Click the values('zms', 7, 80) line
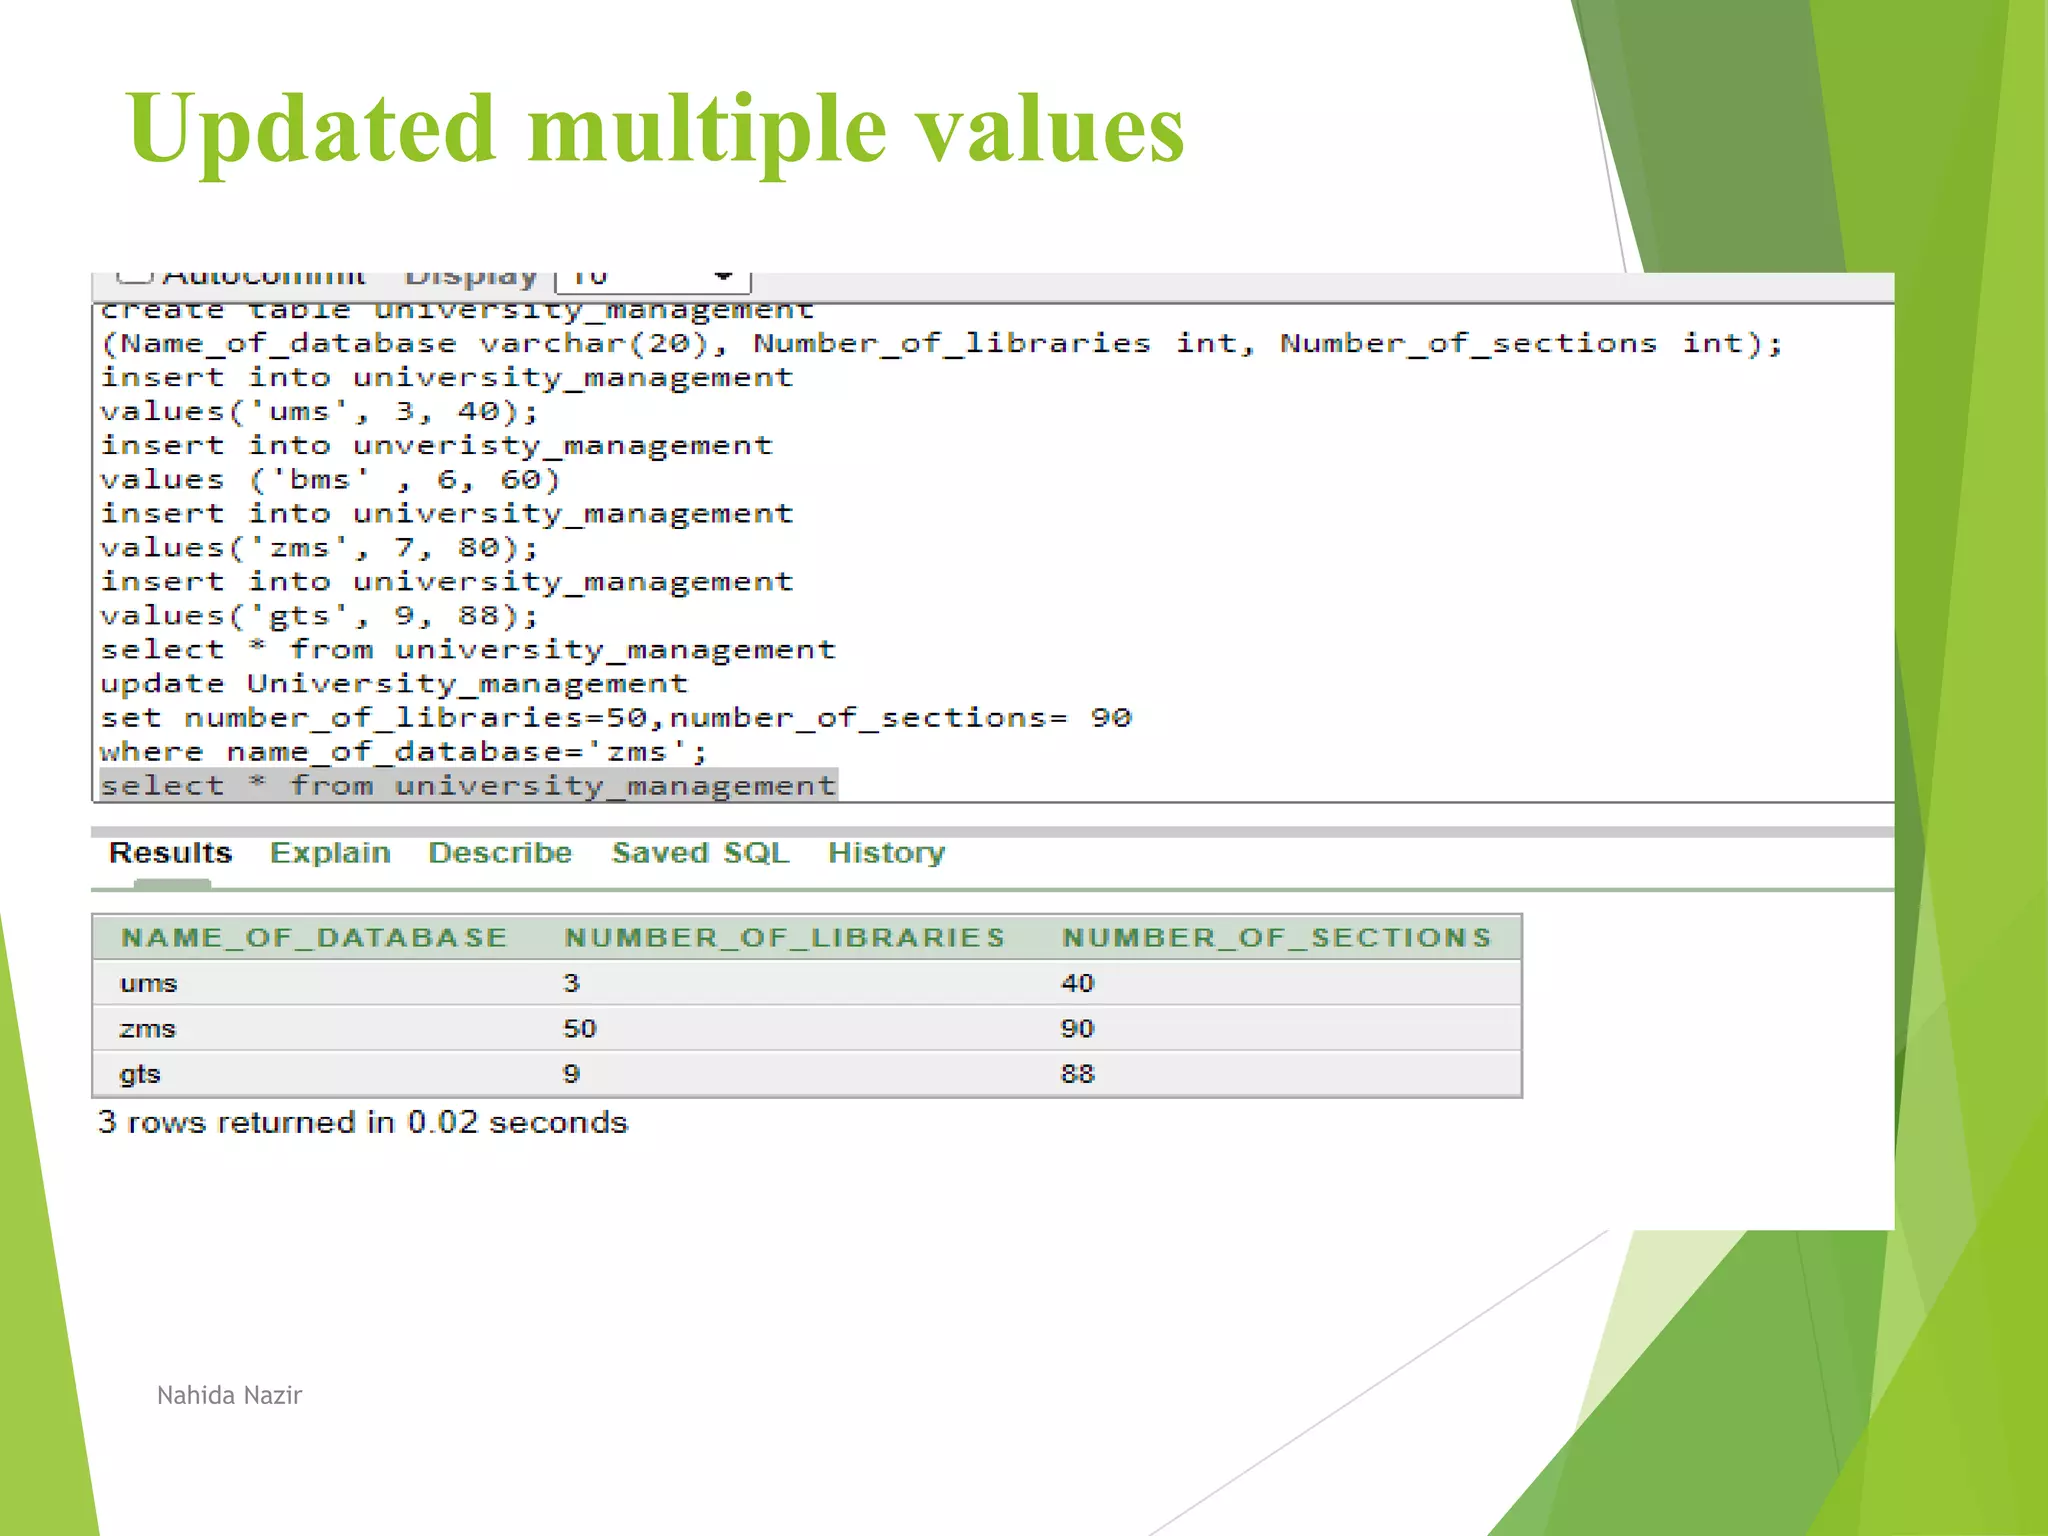The image size is (2048, 1536). (x=319, y=548)
